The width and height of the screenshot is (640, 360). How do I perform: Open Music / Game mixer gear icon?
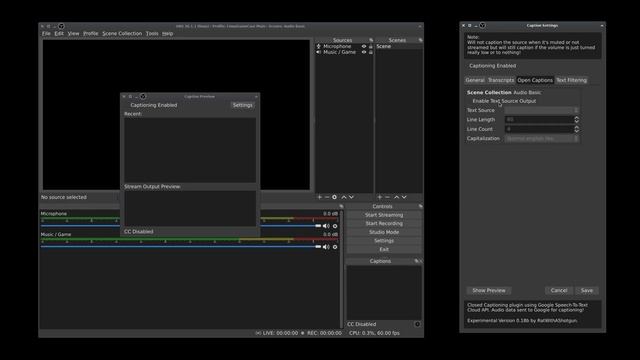pos(335,247)
